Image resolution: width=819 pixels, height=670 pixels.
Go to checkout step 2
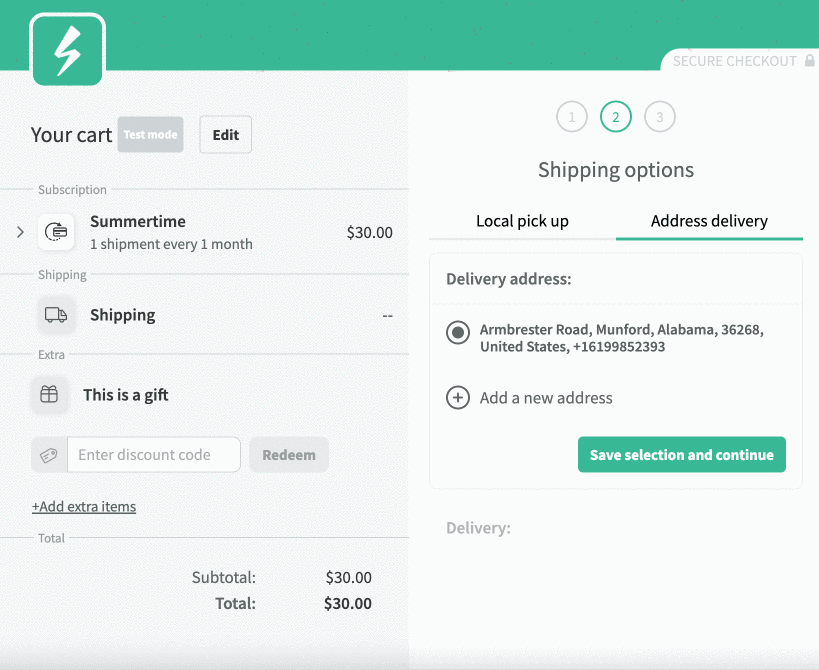(x=616, y=116)
